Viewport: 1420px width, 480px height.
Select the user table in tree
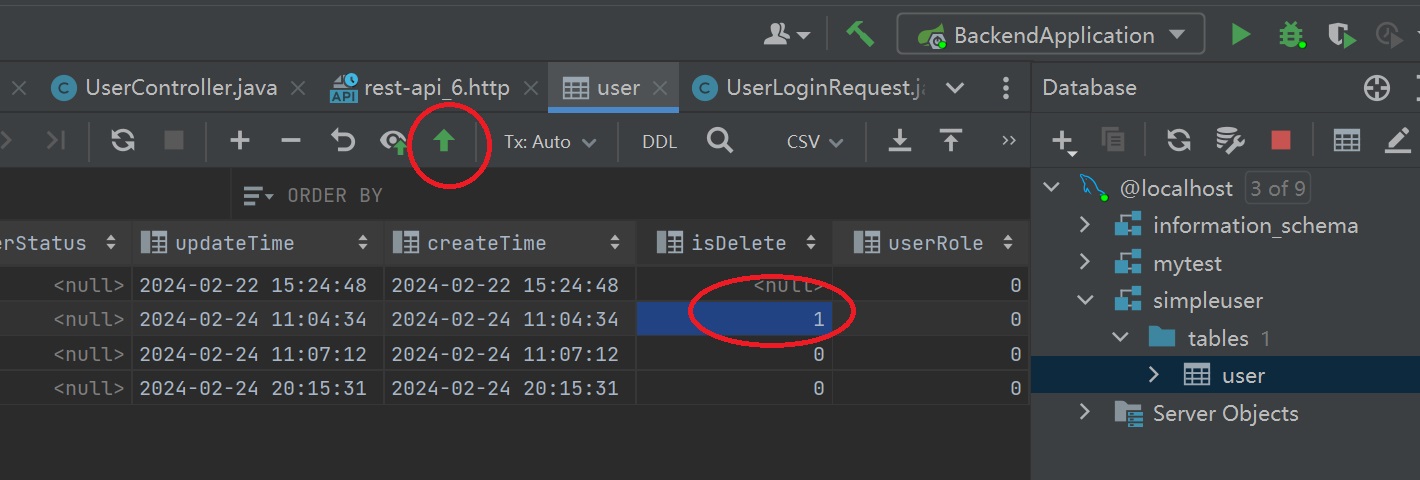coord(1243,376)
